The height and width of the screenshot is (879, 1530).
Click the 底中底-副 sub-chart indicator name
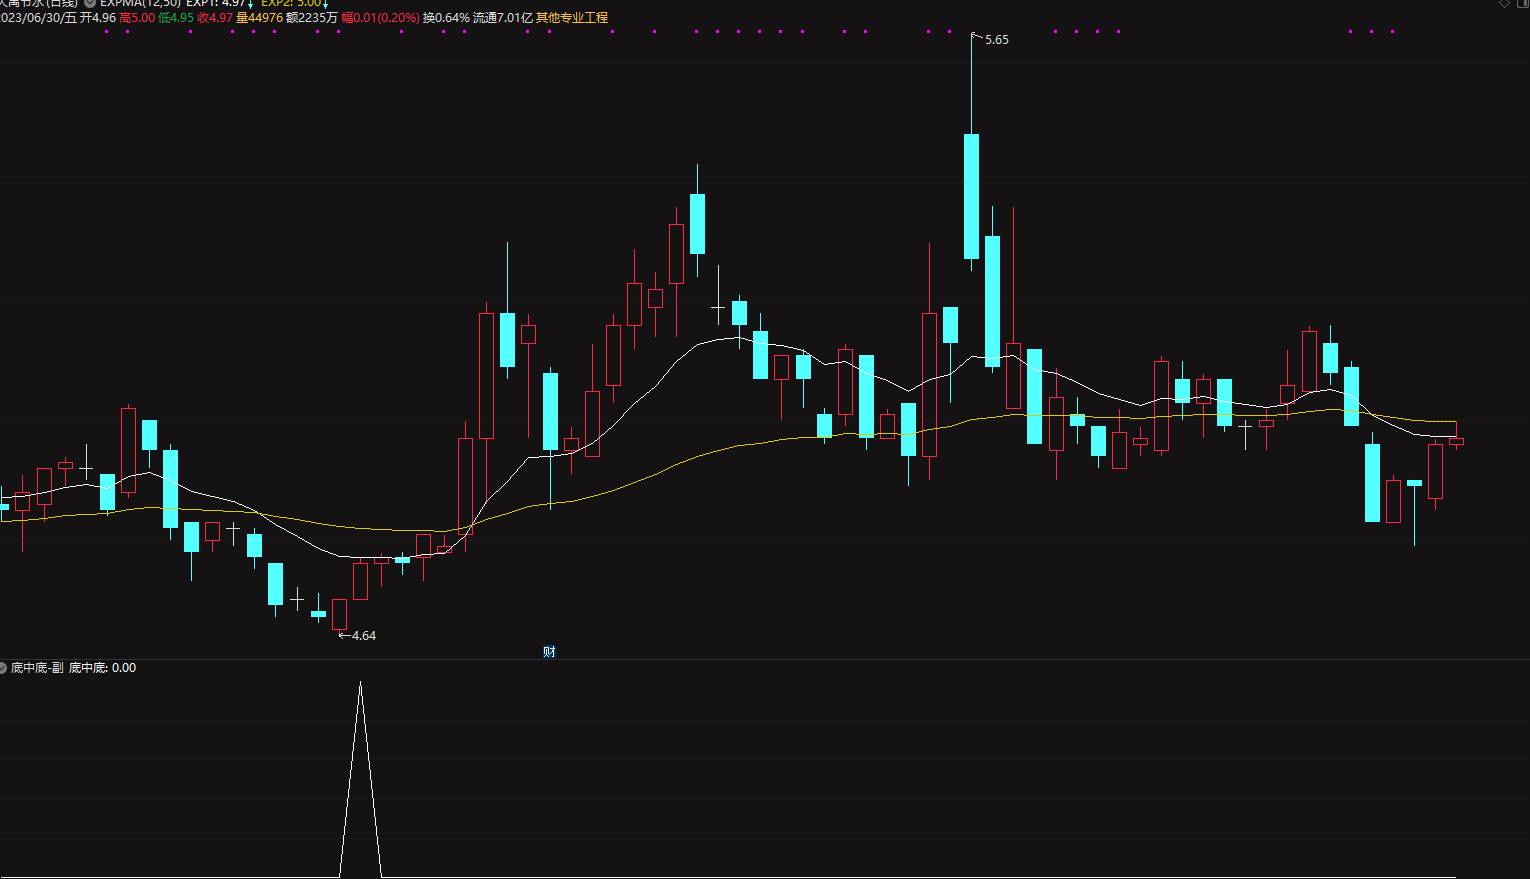point(37,667)
